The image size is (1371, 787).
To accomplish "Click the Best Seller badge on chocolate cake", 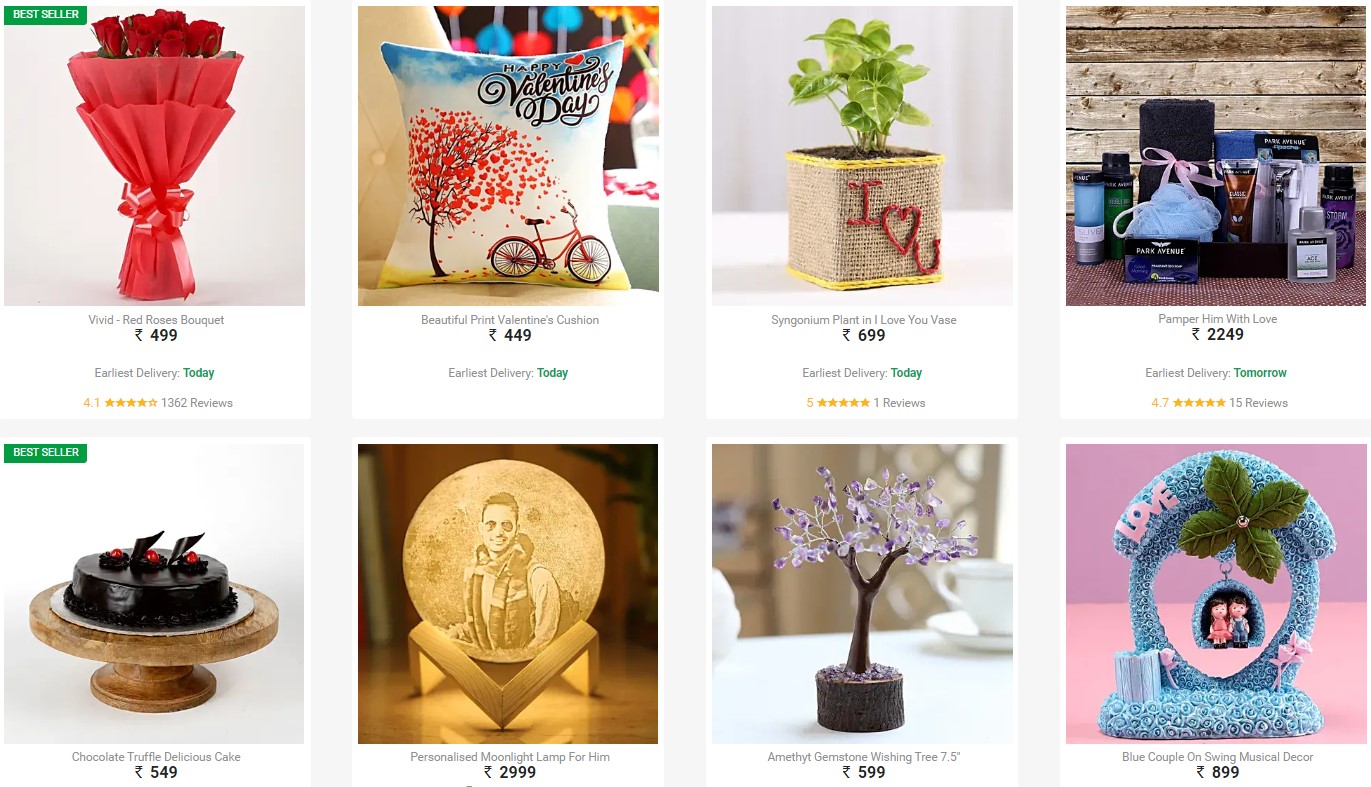I will (46, 452).
